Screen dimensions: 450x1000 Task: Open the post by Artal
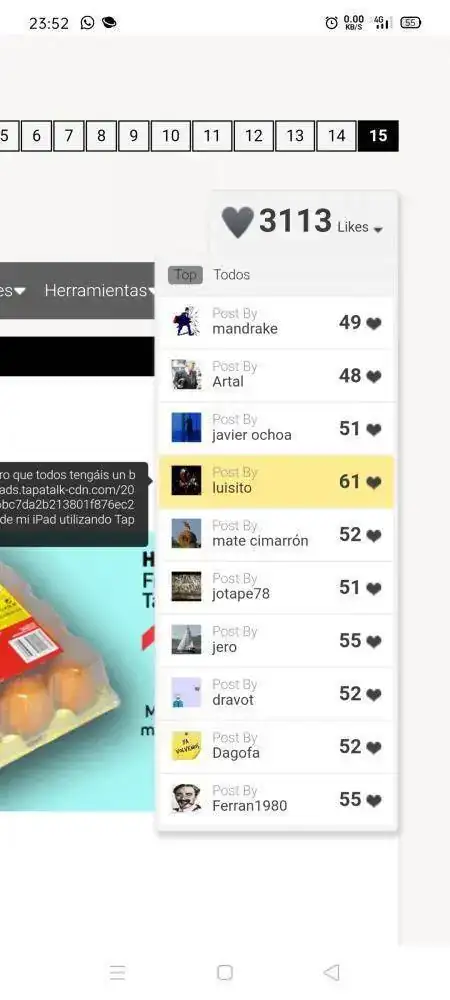(x=276, y=375)
